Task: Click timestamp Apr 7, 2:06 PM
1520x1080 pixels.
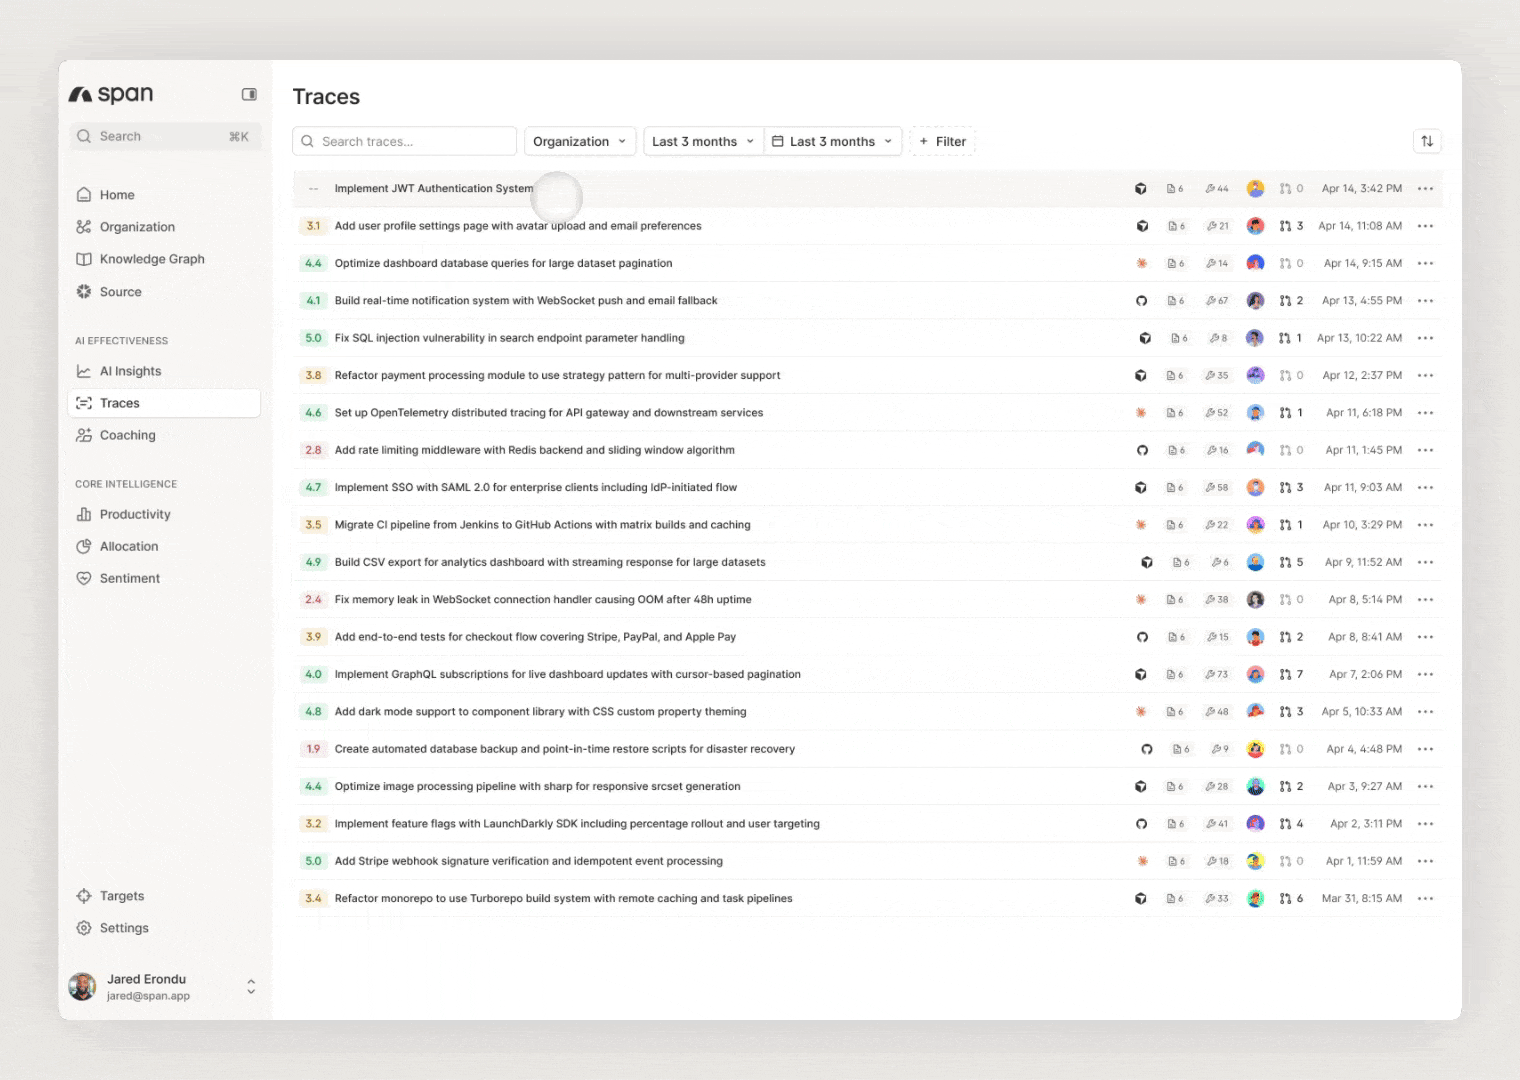Action: click(1365, 674)
